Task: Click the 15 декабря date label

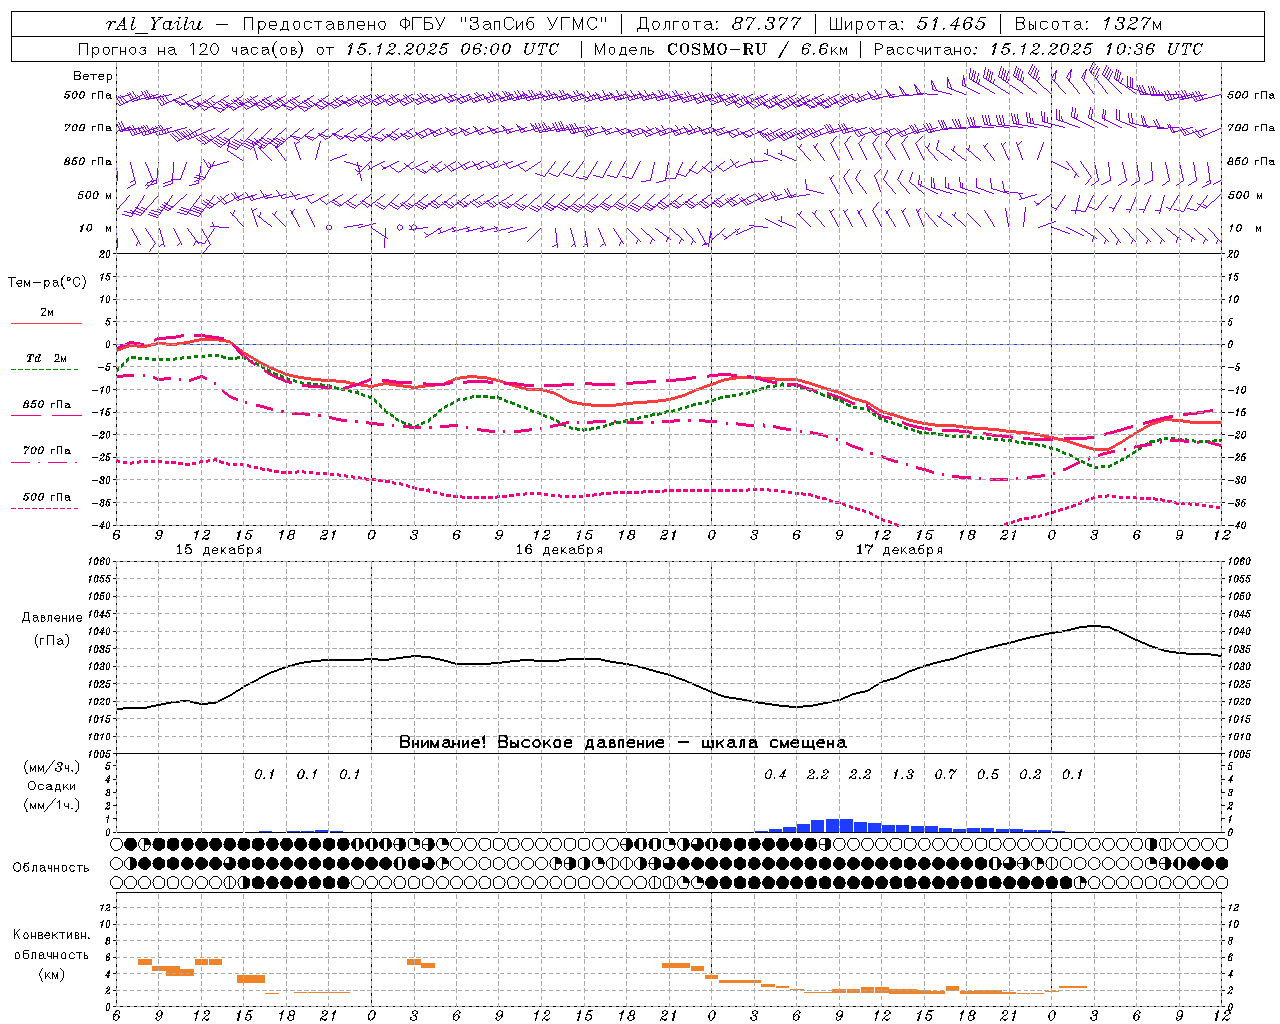Action: tap(219, 550)
